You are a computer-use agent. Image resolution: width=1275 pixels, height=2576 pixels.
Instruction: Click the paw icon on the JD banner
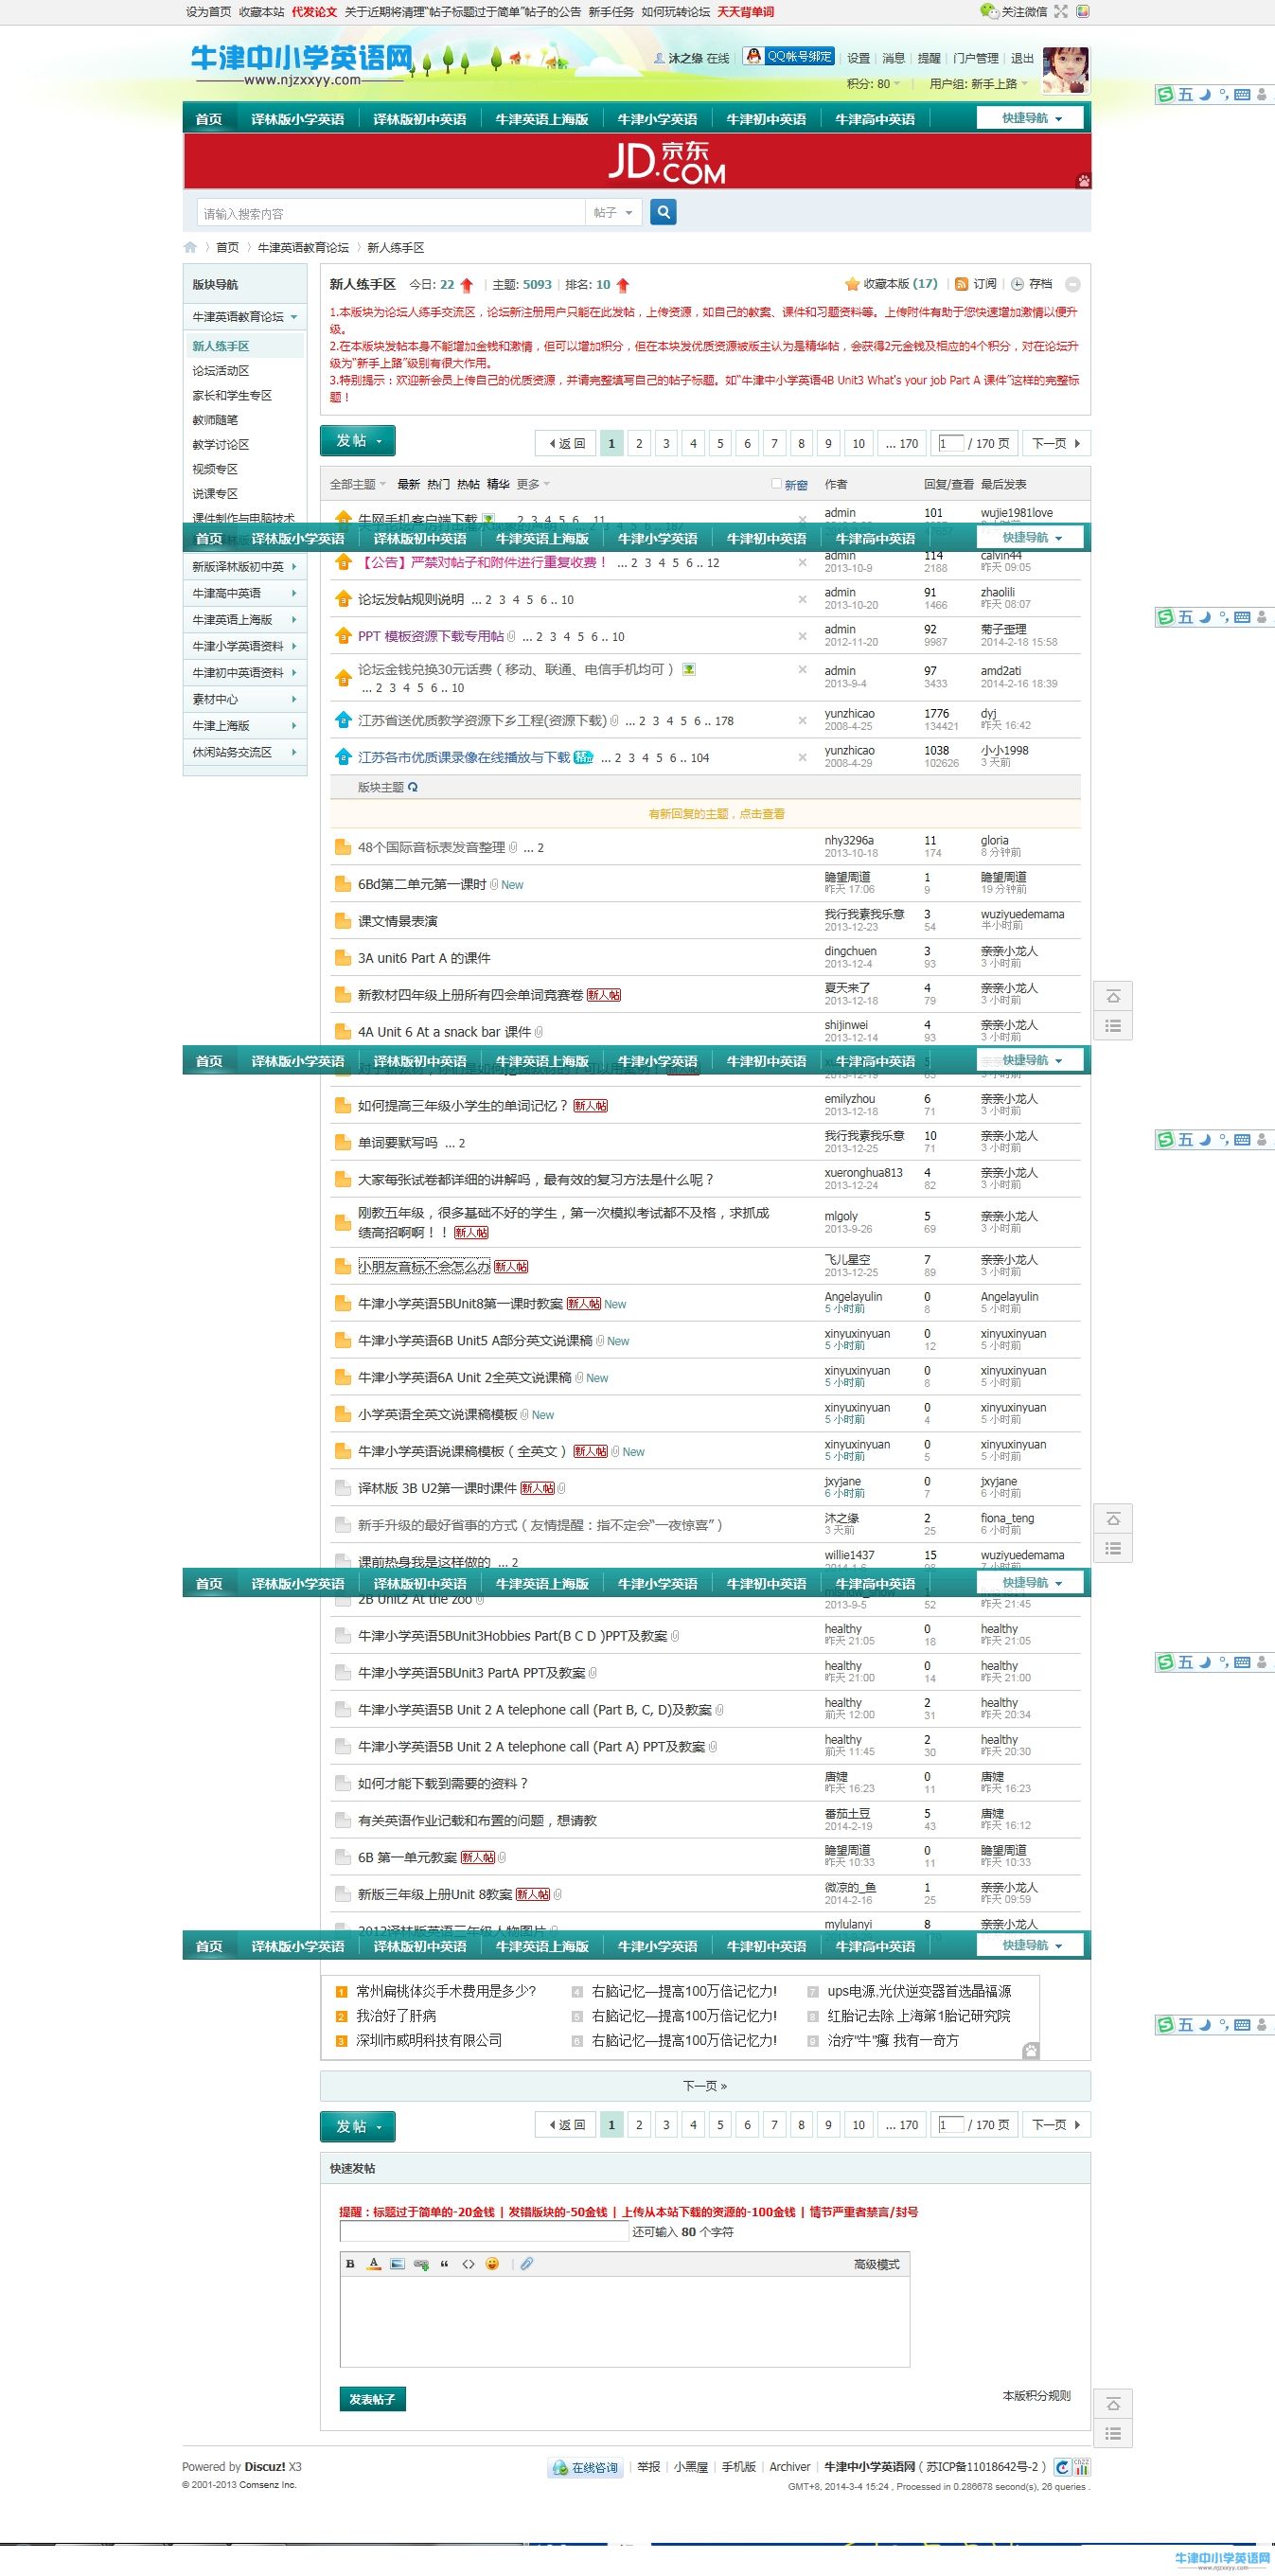(x=1083, y=181)
